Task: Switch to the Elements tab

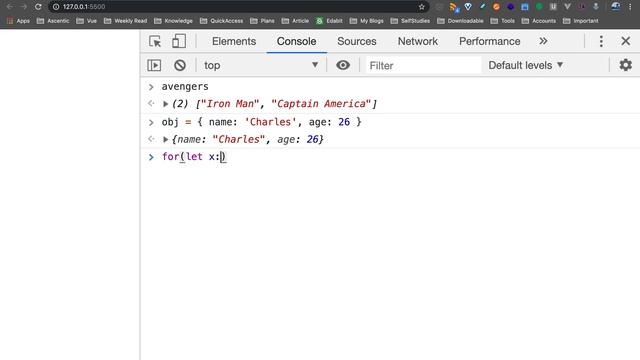Action: 234,41
